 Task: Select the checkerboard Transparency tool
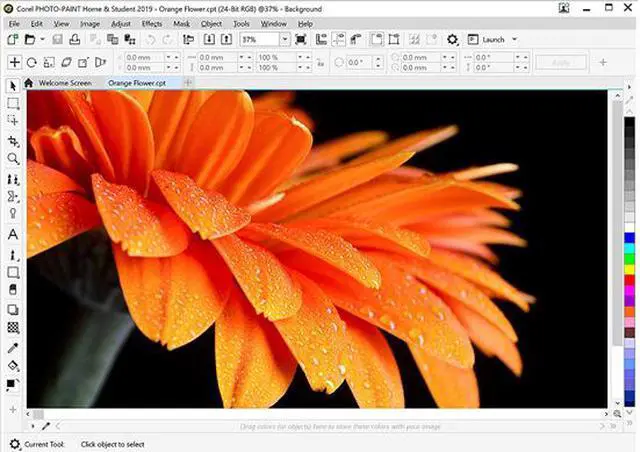(x=13, y=327)
